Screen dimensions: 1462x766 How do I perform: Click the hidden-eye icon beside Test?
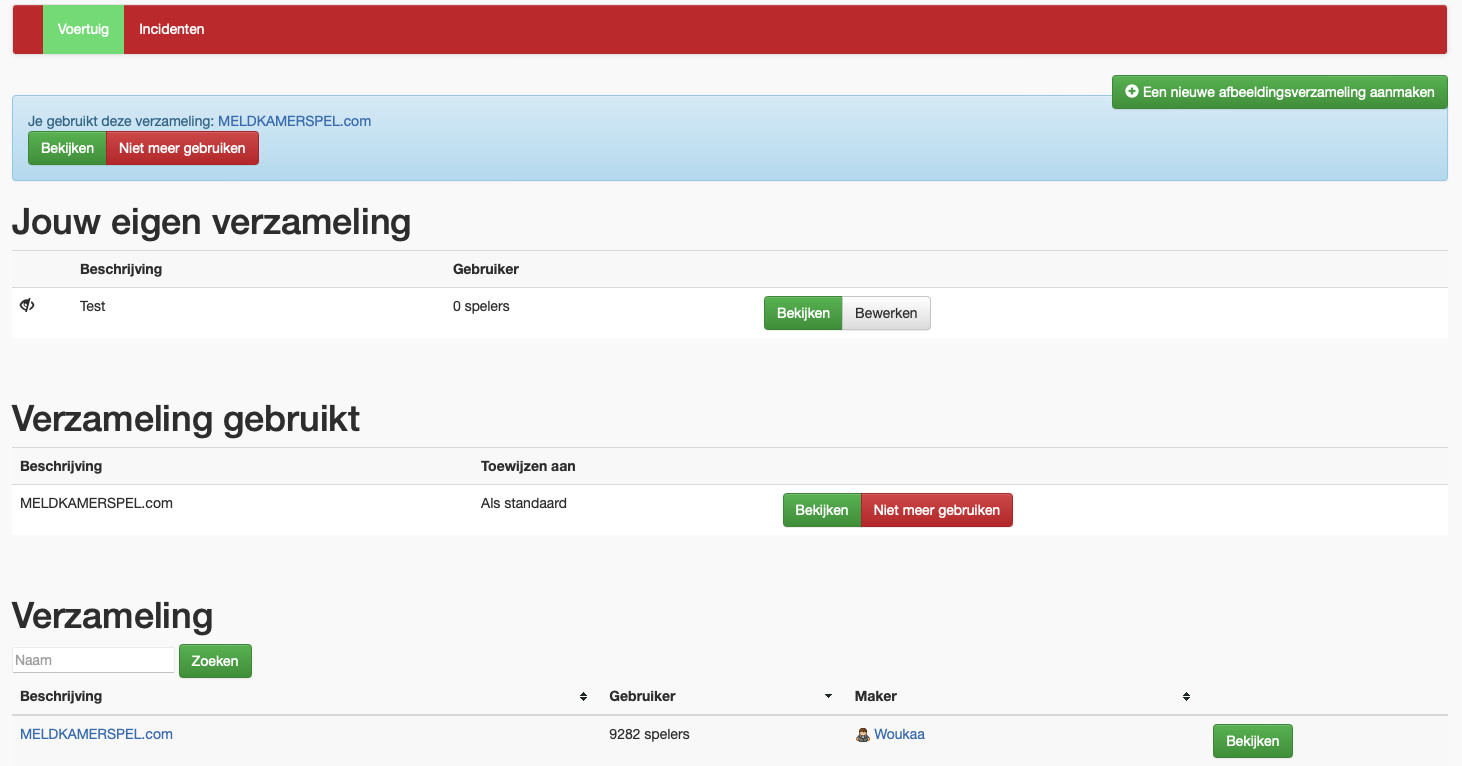click(x=28, y=306)
